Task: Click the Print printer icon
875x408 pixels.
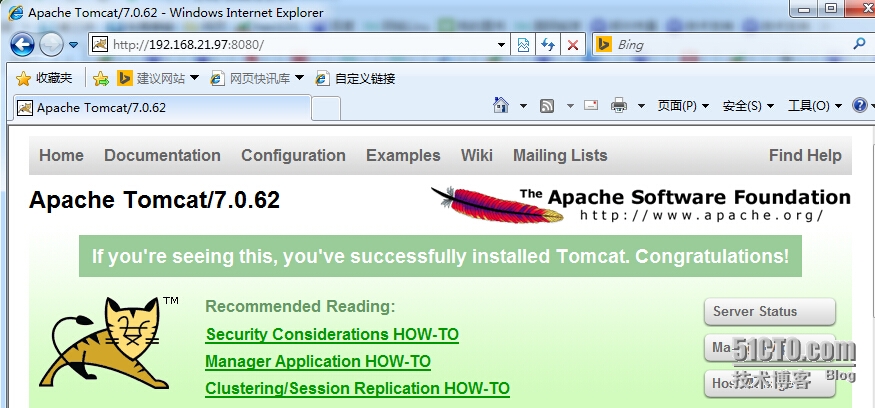Action: [x=619, y=105]
